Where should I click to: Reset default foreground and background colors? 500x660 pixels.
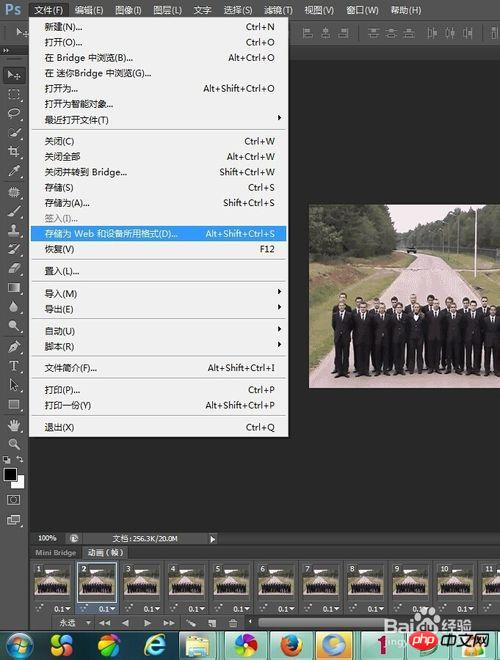(7, 460)
